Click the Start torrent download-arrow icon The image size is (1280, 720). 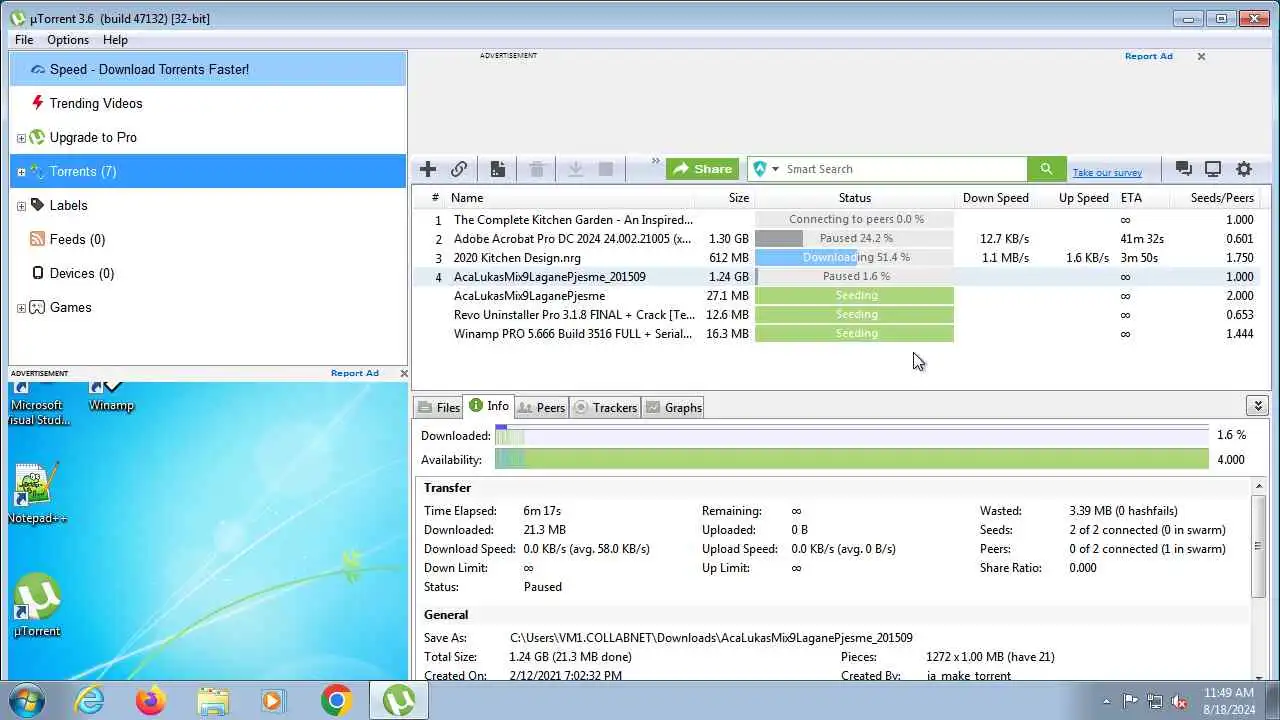pyautogui.click(x=575, y=169)
